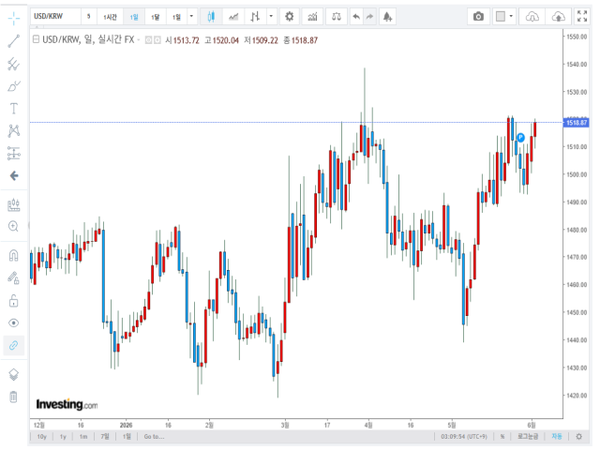600x450 pixels.
Task: Take a chart snapshot with camera
Action: [x=478, y=16]
